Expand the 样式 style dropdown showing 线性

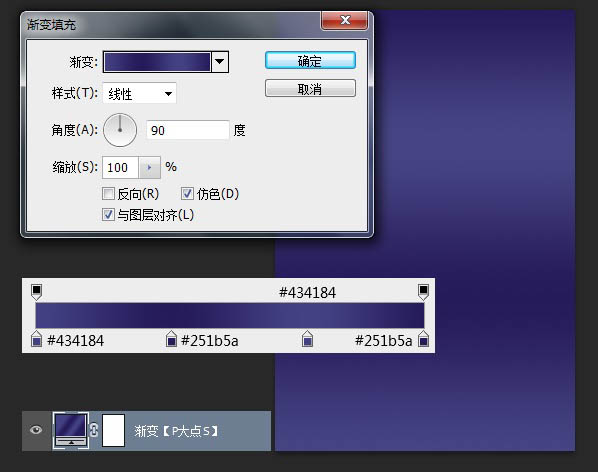coord(139,93)
